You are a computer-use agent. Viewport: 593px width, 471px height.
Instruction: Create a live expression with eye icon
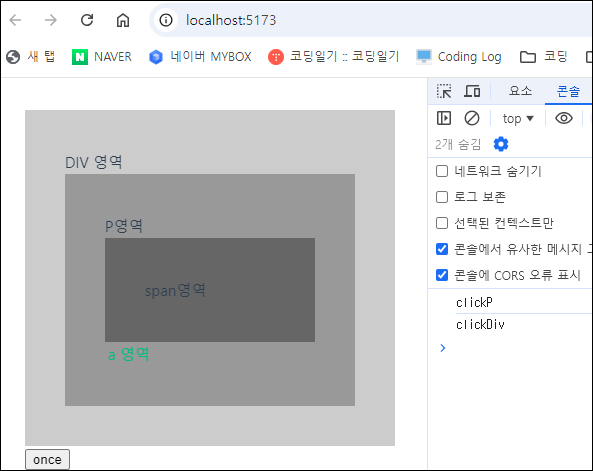(564, 118)
